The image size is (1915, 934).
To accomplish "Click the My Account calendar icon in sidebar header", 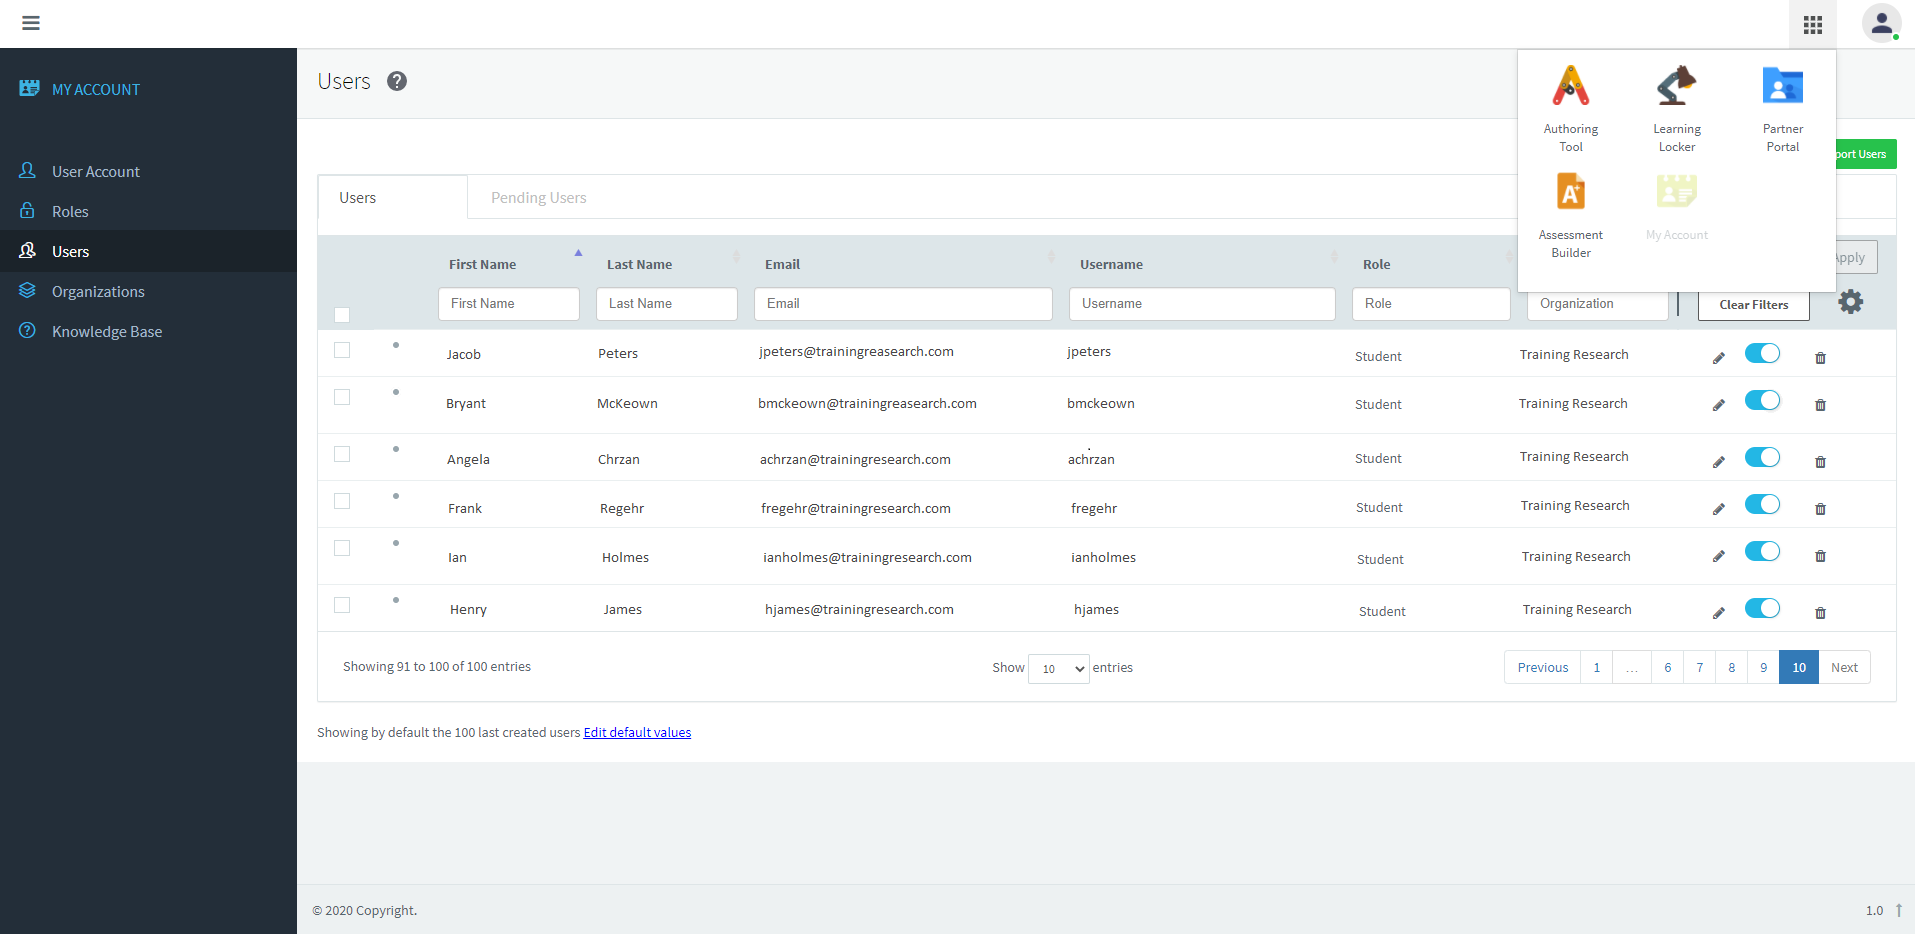I will (29, 88).
